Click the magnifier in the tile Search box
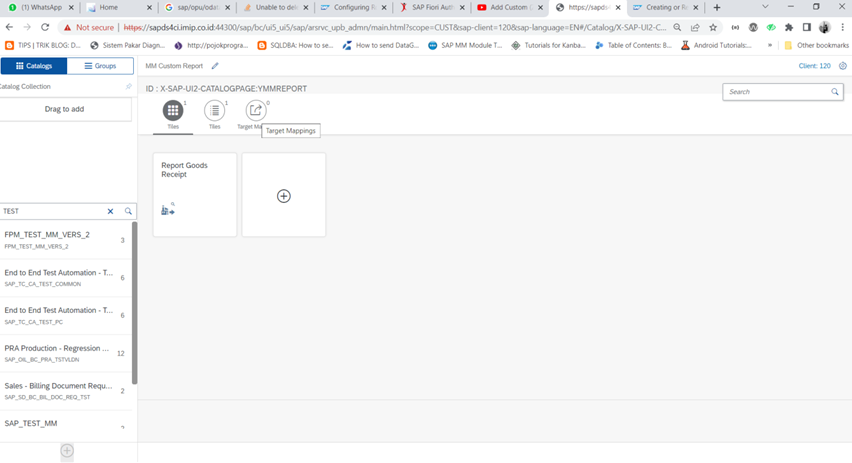The width and height of the screenshot is (852, 463). tap(835, 92)
